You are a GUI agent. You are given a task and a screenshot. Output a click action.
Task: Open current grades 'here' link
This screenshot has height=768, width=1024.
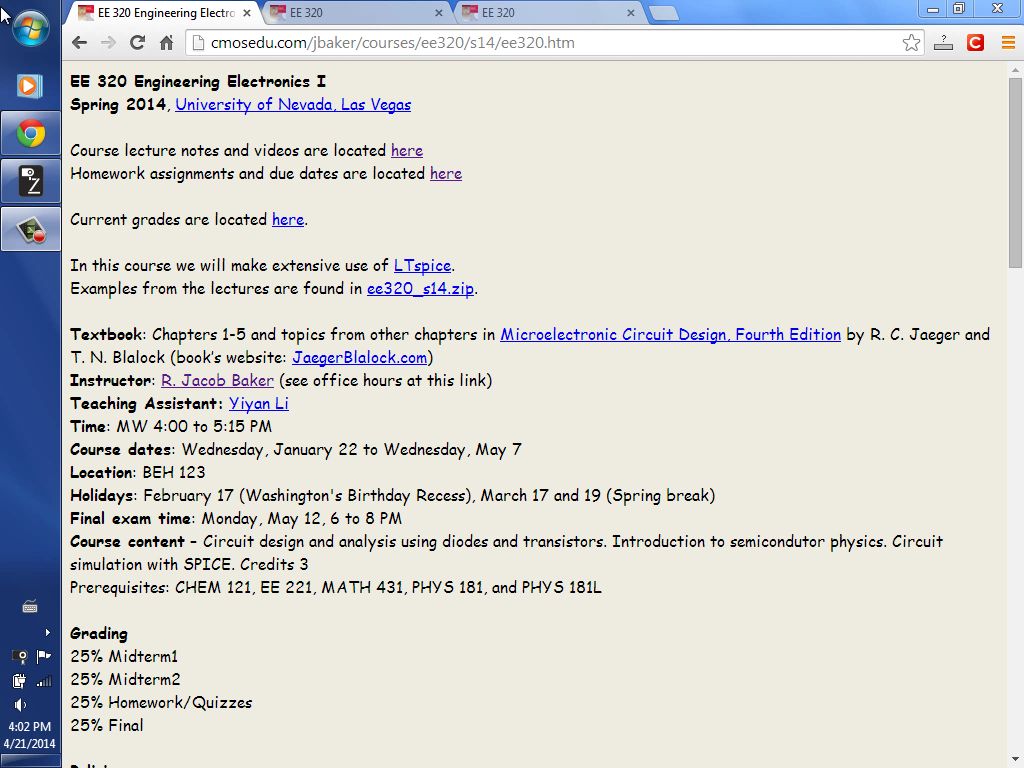click(288, 219)
